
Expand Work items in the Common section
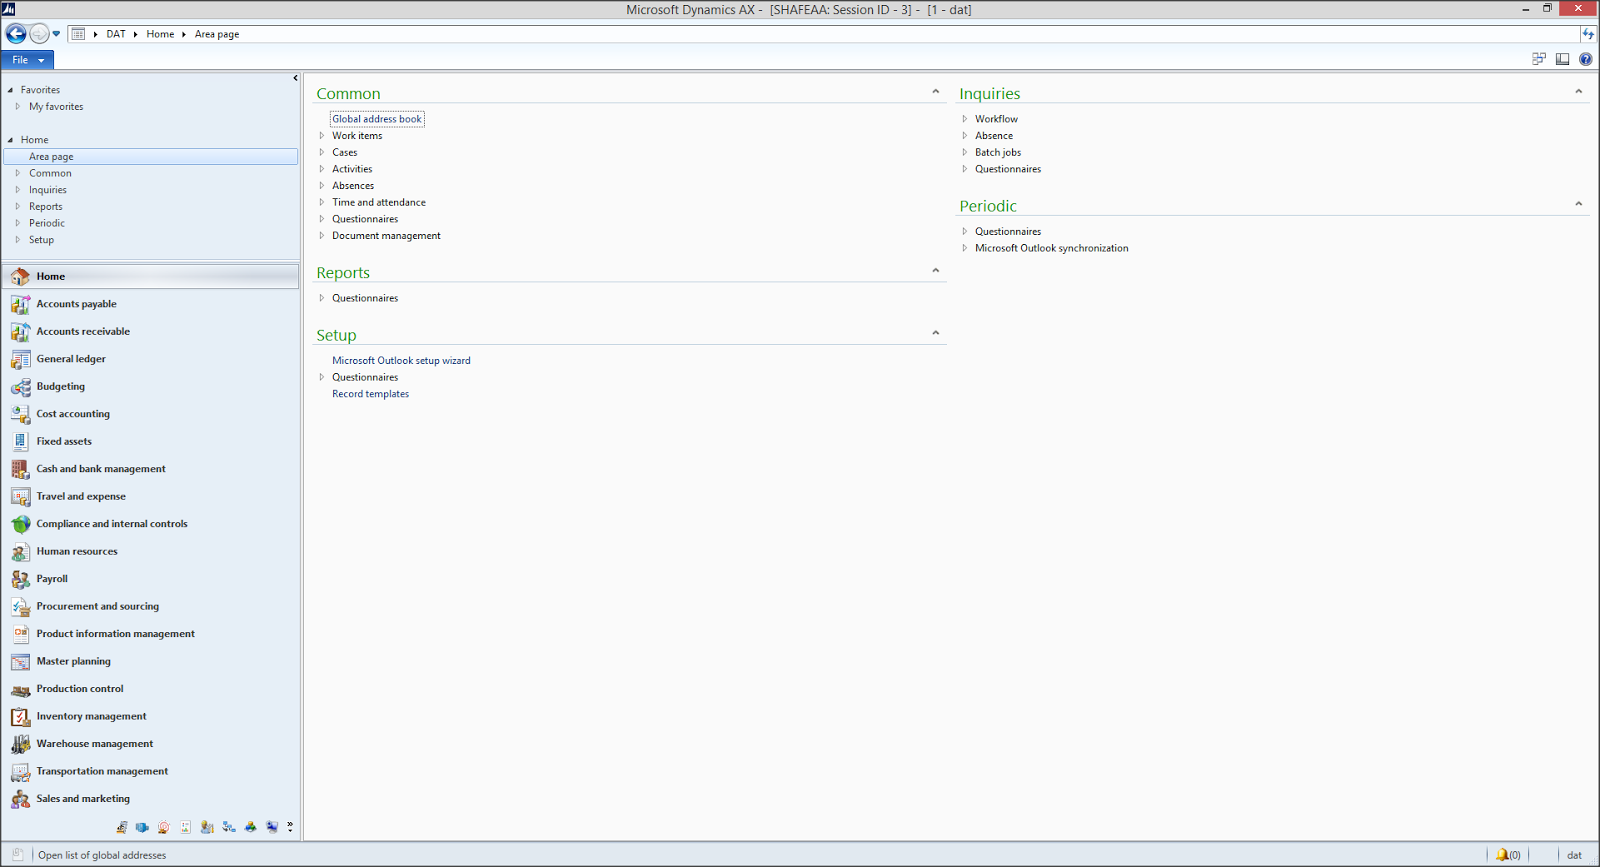tap(322, 136)
